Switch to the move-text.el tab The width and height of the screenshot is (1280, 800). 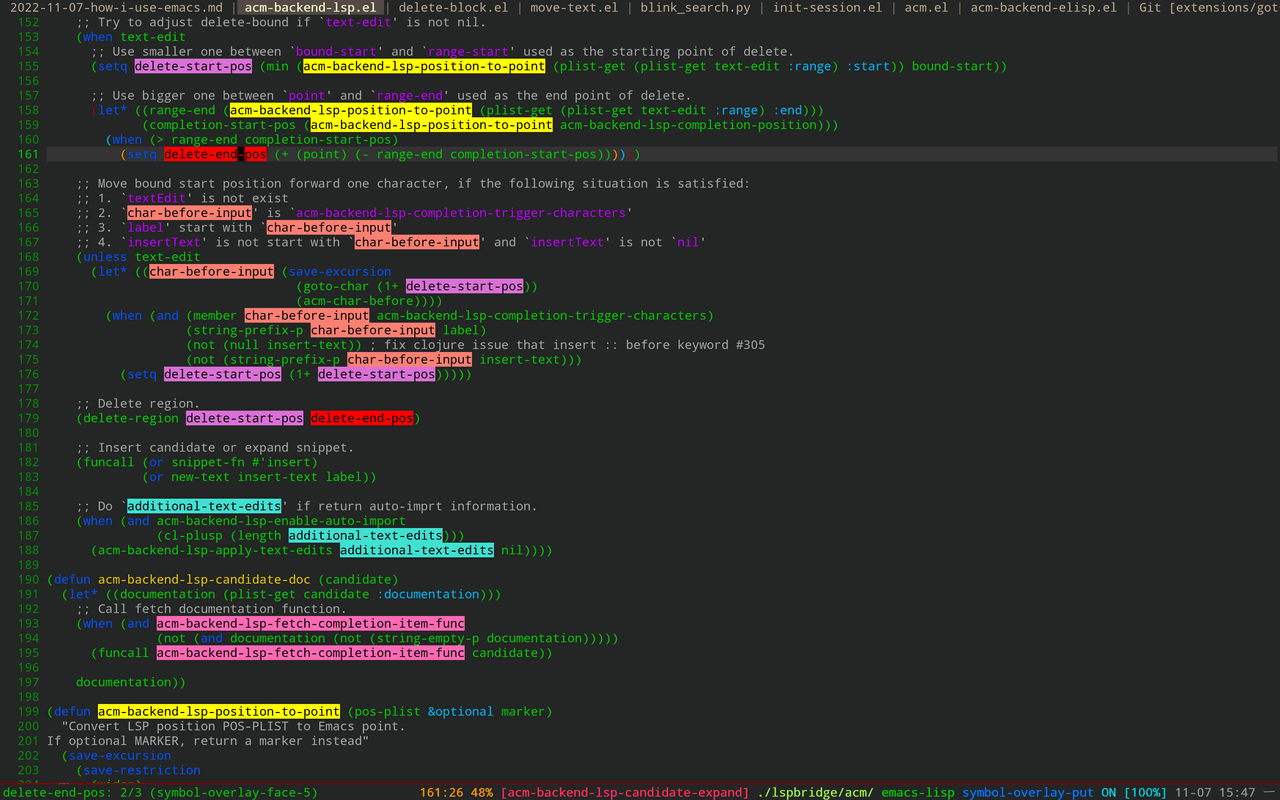pos(574,8)
